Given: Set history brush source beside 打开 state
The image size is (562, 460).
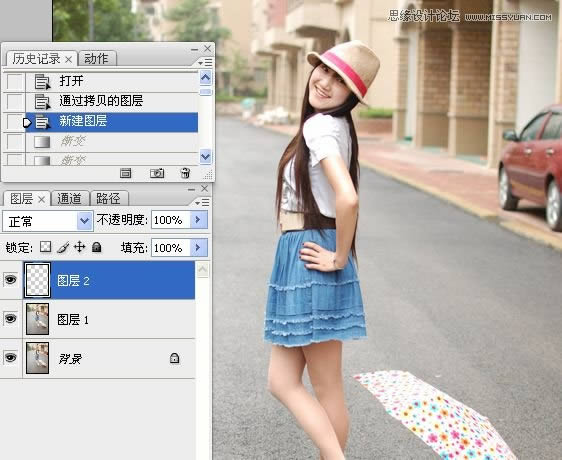Looking at the screenshot, I should (x=14, y=82).
